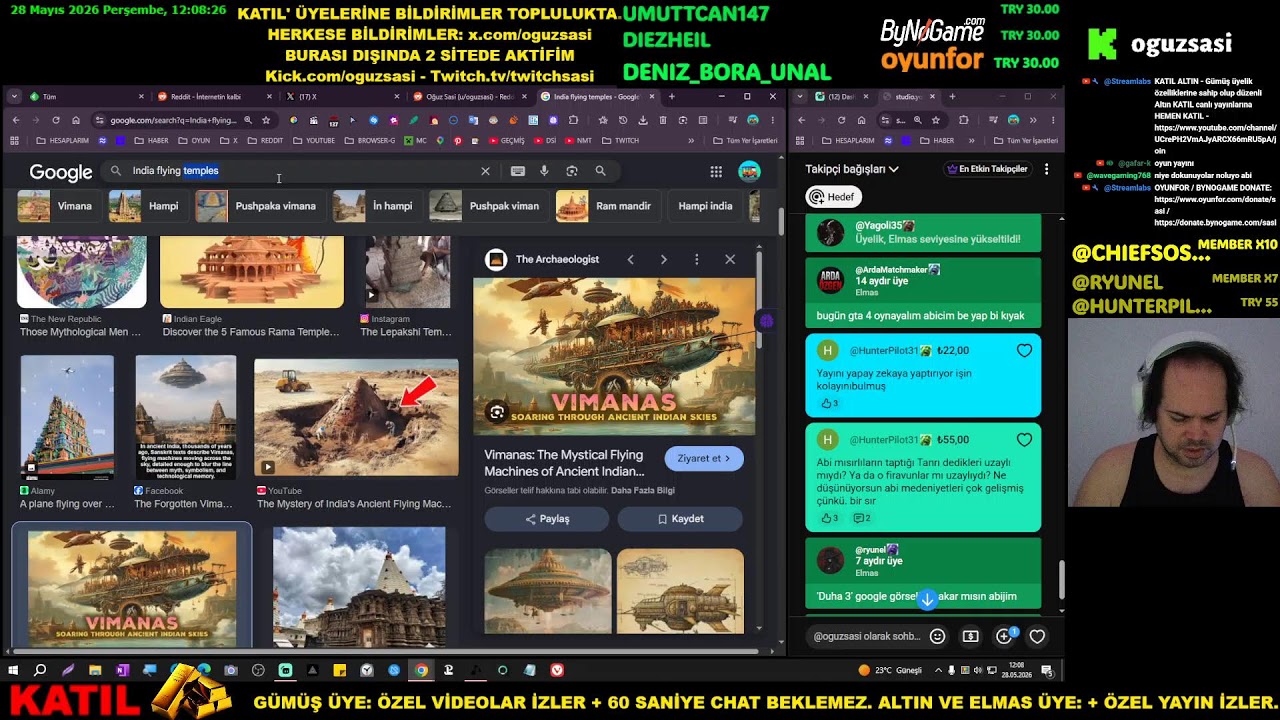Click the Hedef button in the donations panel
The height and width of the screenshot is (720, 1280).
[833, 197]
